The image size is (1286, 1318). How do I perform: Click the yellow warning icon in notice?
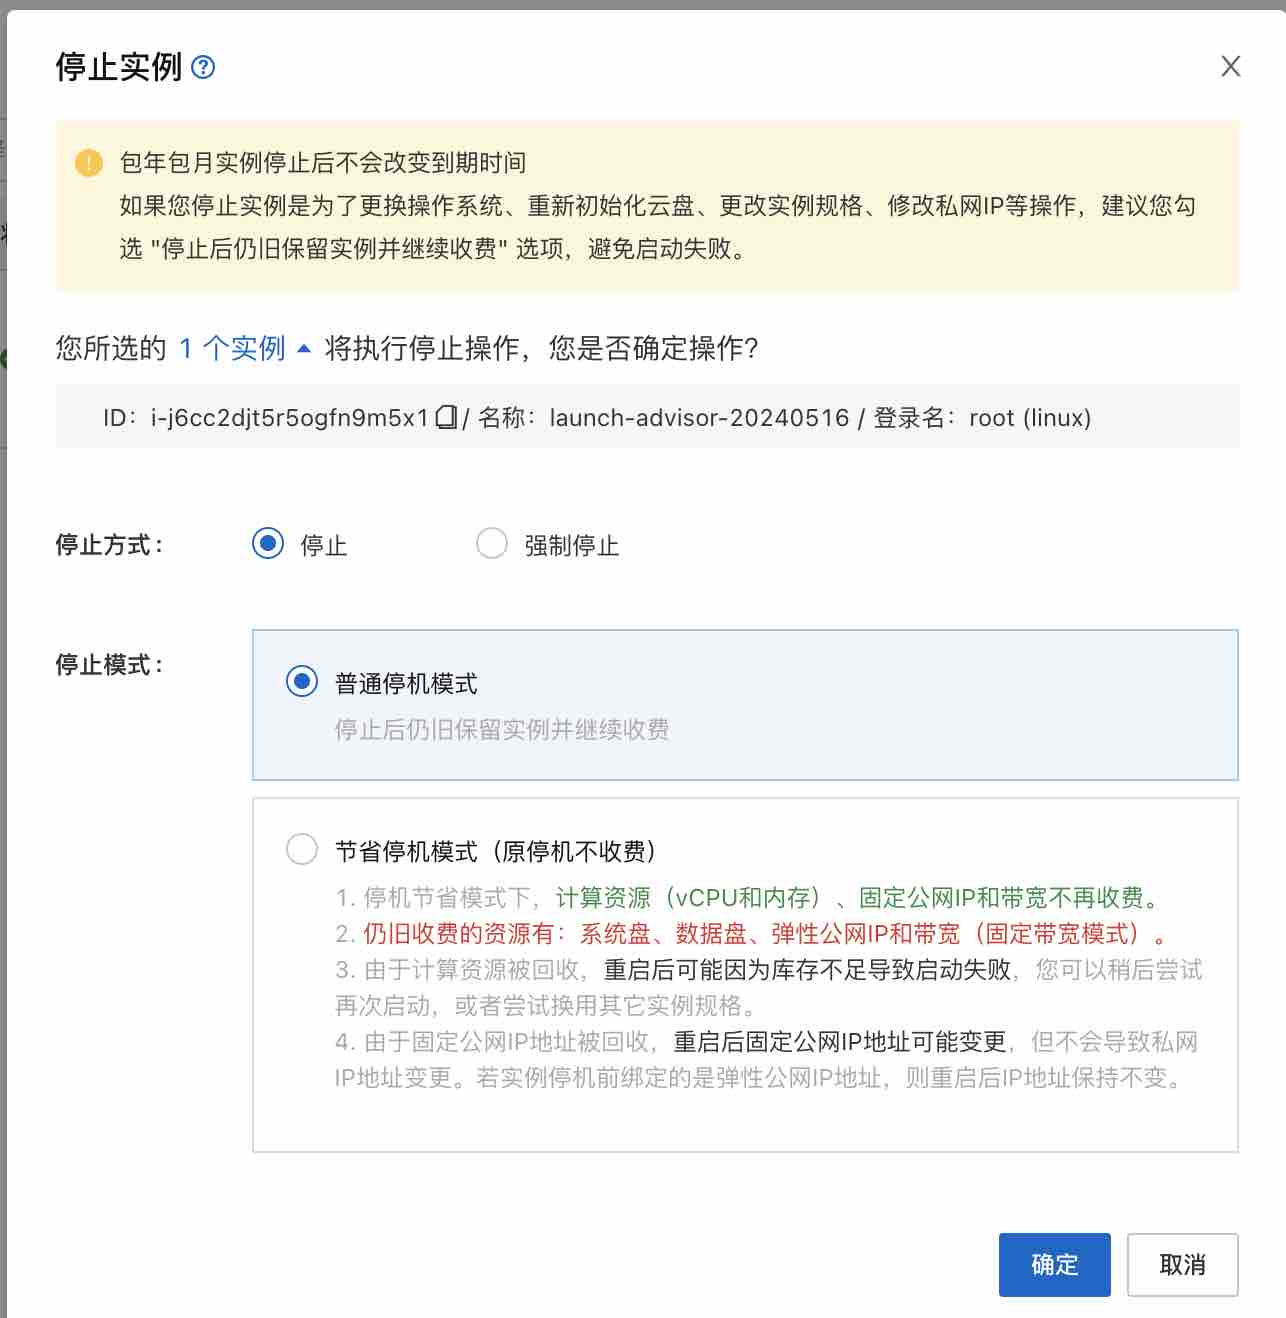[x=89, y=163]
